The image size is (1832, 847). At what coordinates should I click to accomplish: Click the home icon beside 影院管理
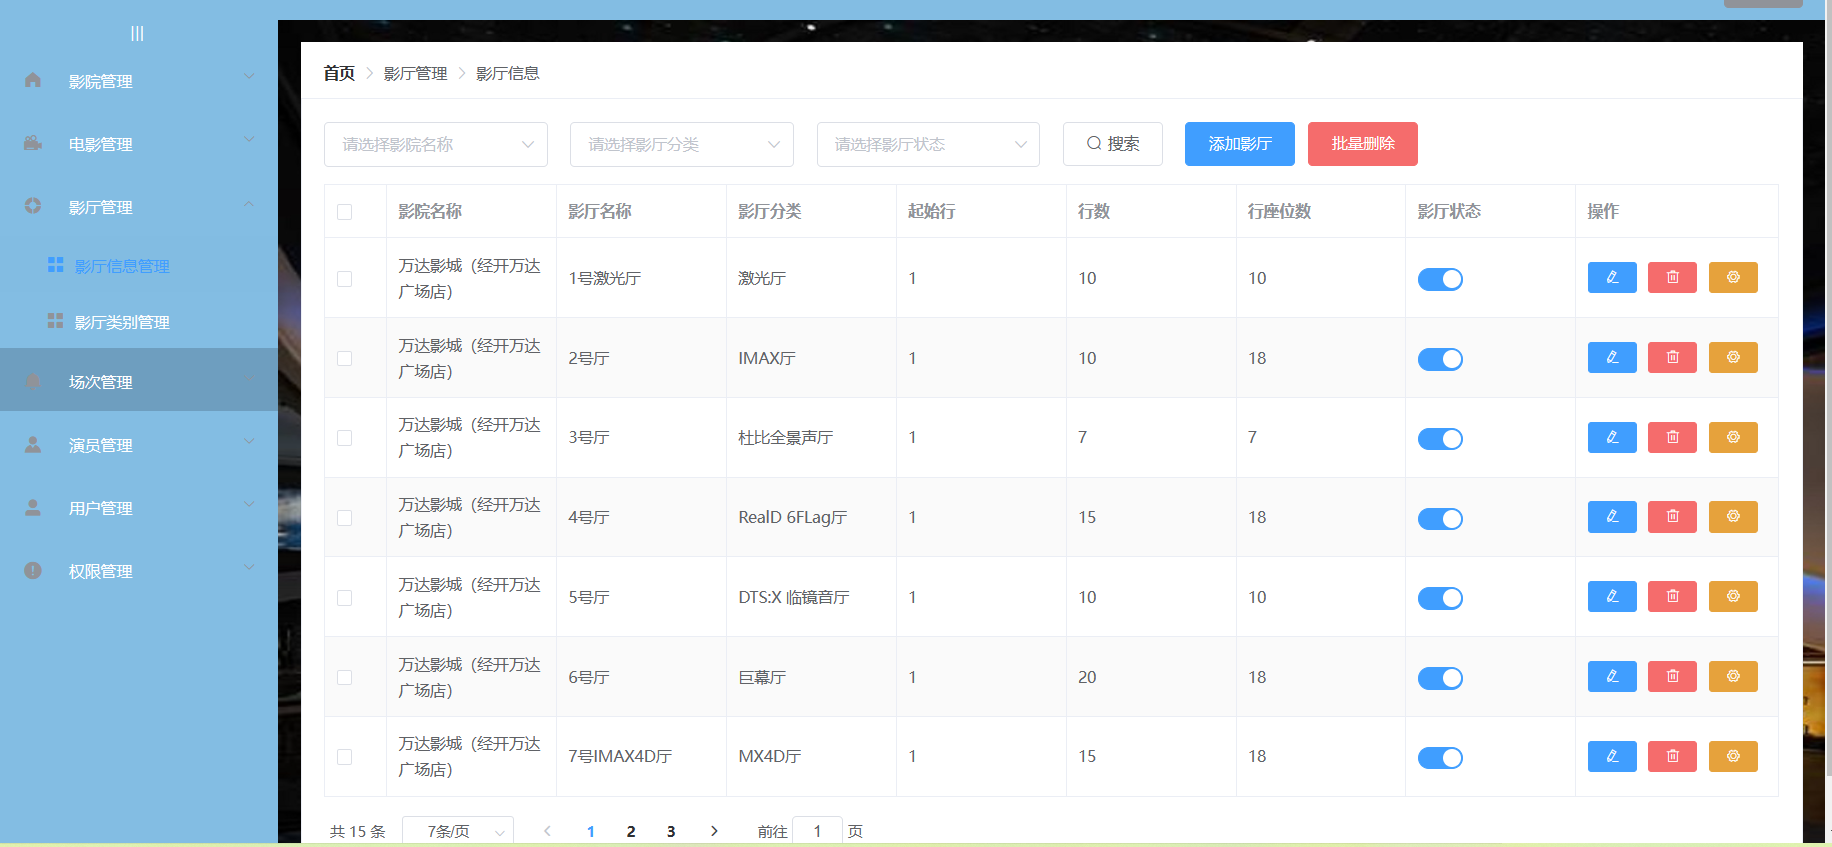click(x=33, y=80)
